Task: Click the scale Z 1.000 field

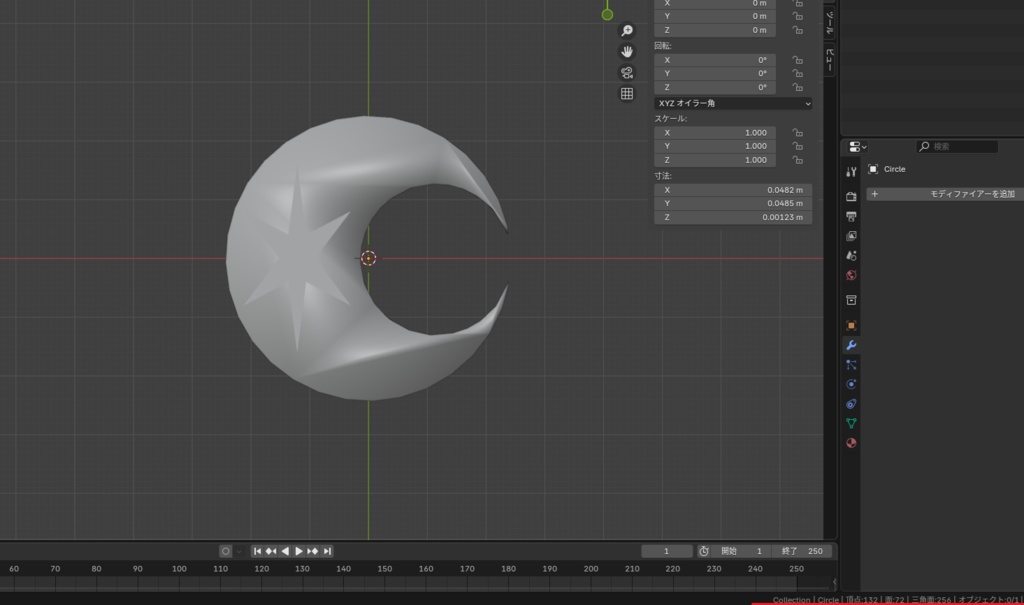Action: click(715, 160)
